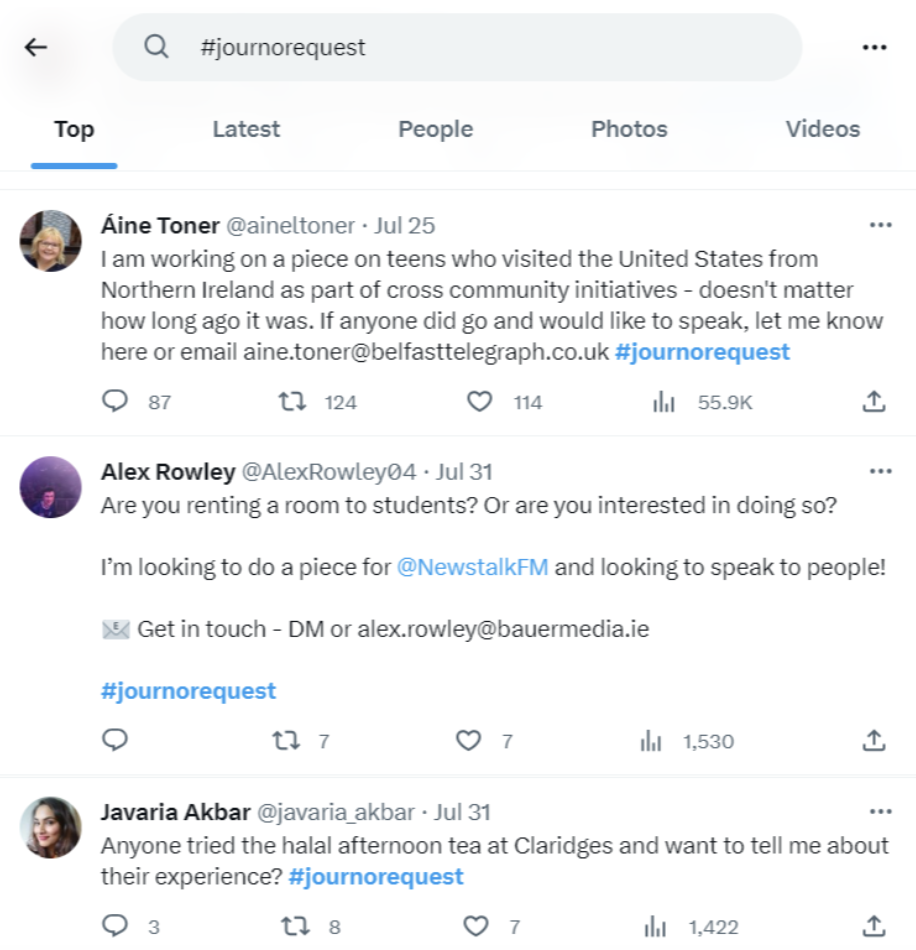
Task: Open Áine Toner's profile picture
Action: [x=50, y=240]
